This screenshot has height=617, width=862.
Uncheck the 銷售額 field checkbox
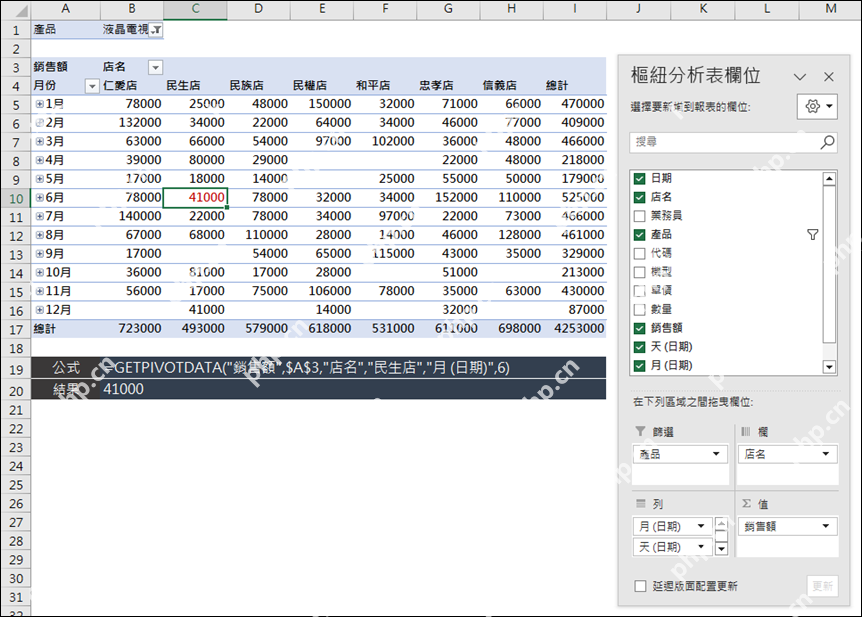639,328
